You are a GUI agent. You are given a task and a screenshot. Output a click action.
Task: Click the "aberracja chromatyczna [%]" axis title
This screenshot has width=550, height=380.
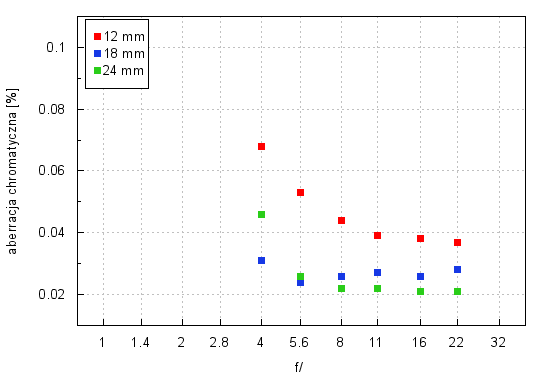pos(12,171)
